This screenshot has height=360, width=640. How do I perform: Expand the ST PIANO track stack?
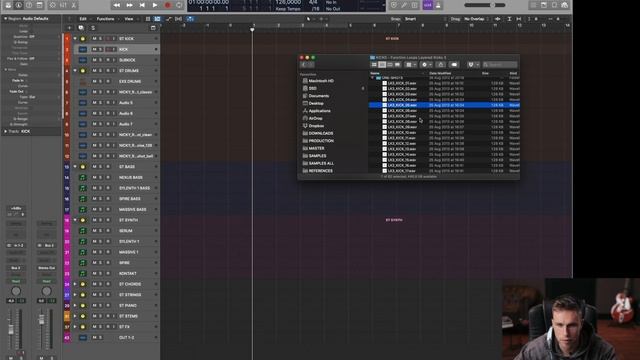(75, 305)
